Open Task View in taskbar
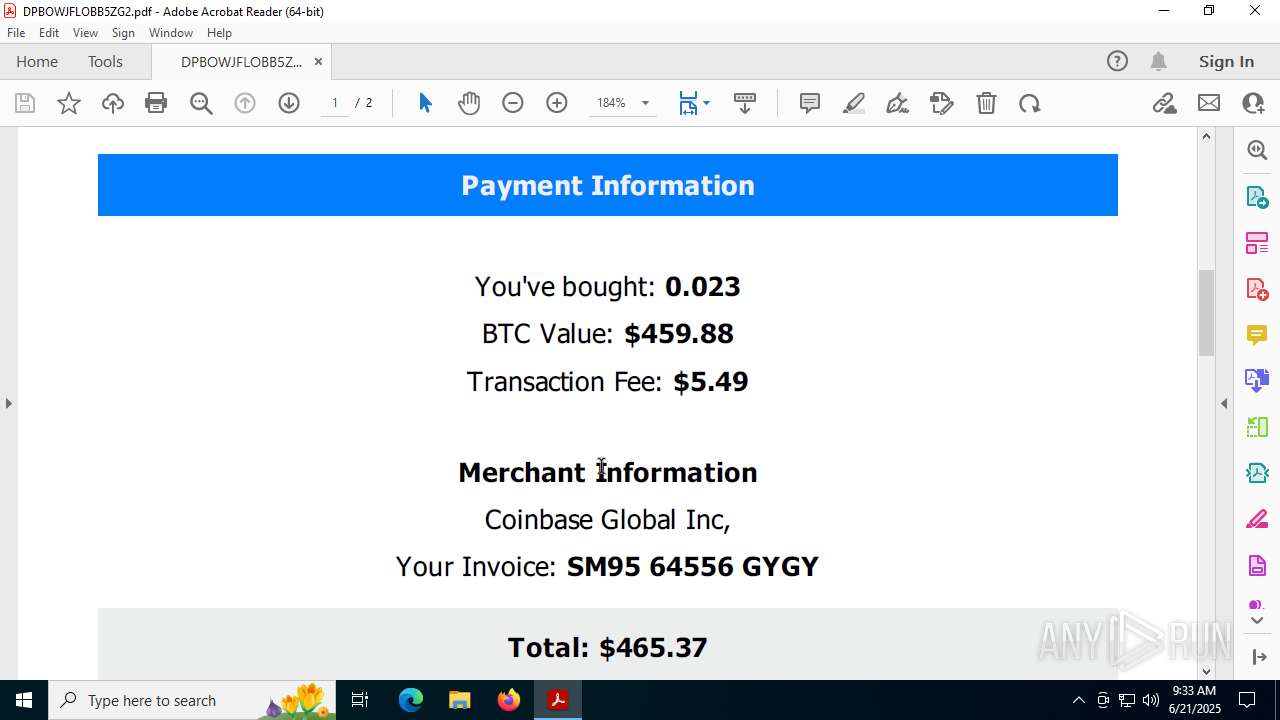Screen dimensions: 1280x720 [x=360, y=700]
